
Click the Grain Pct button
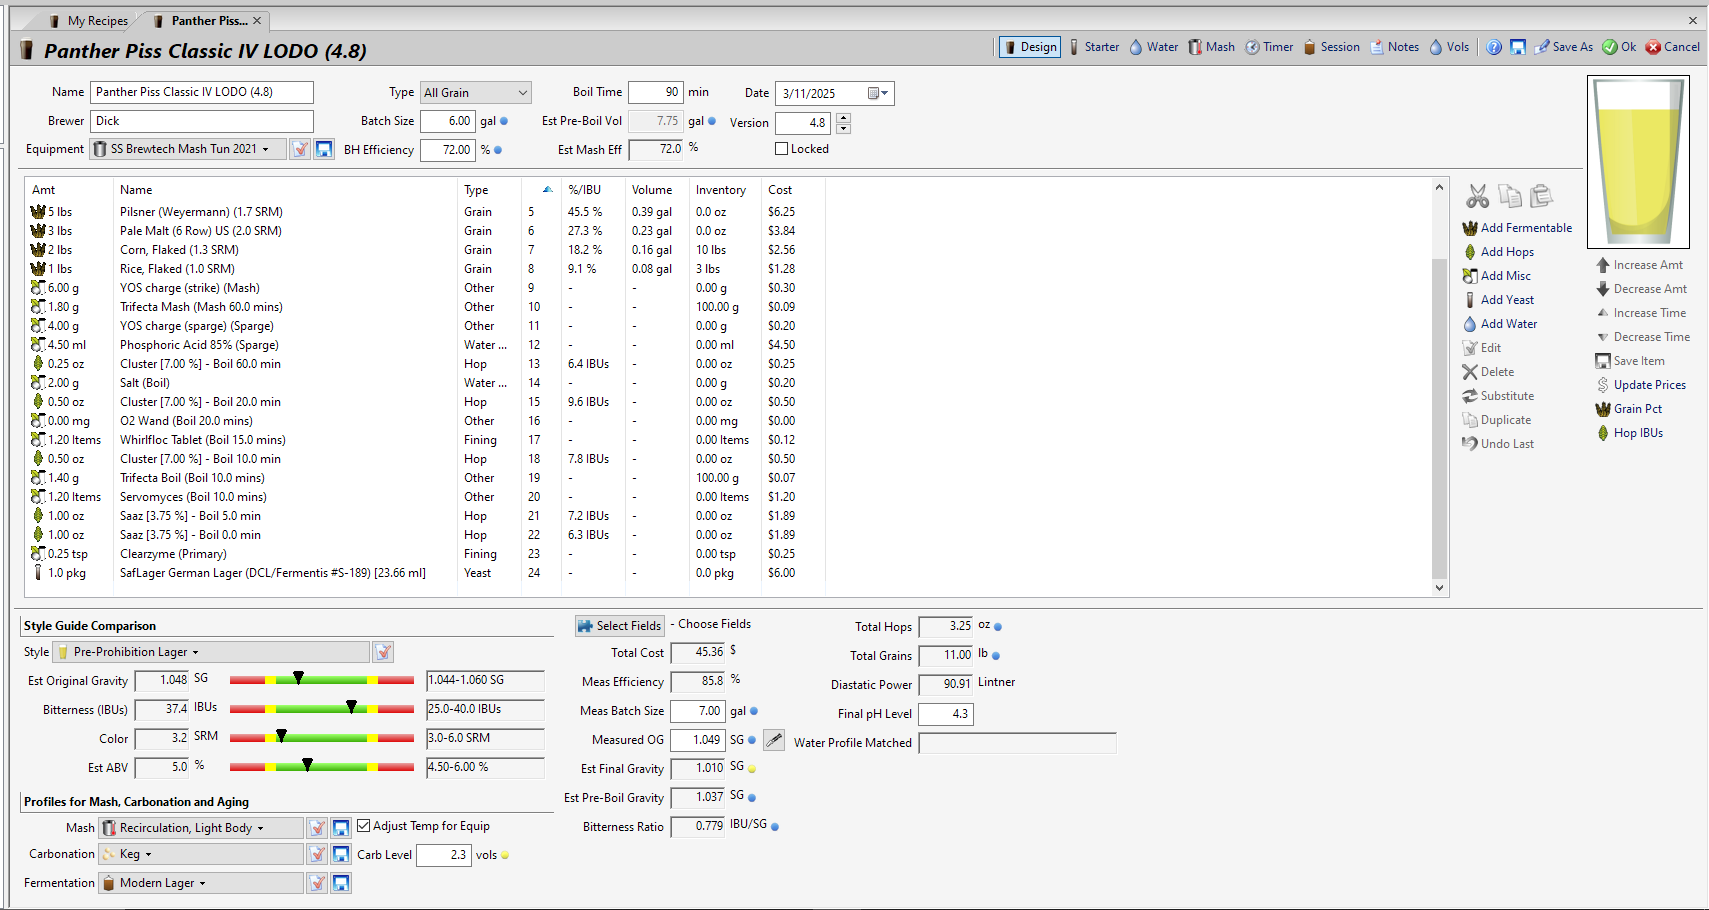[1628, 409]
